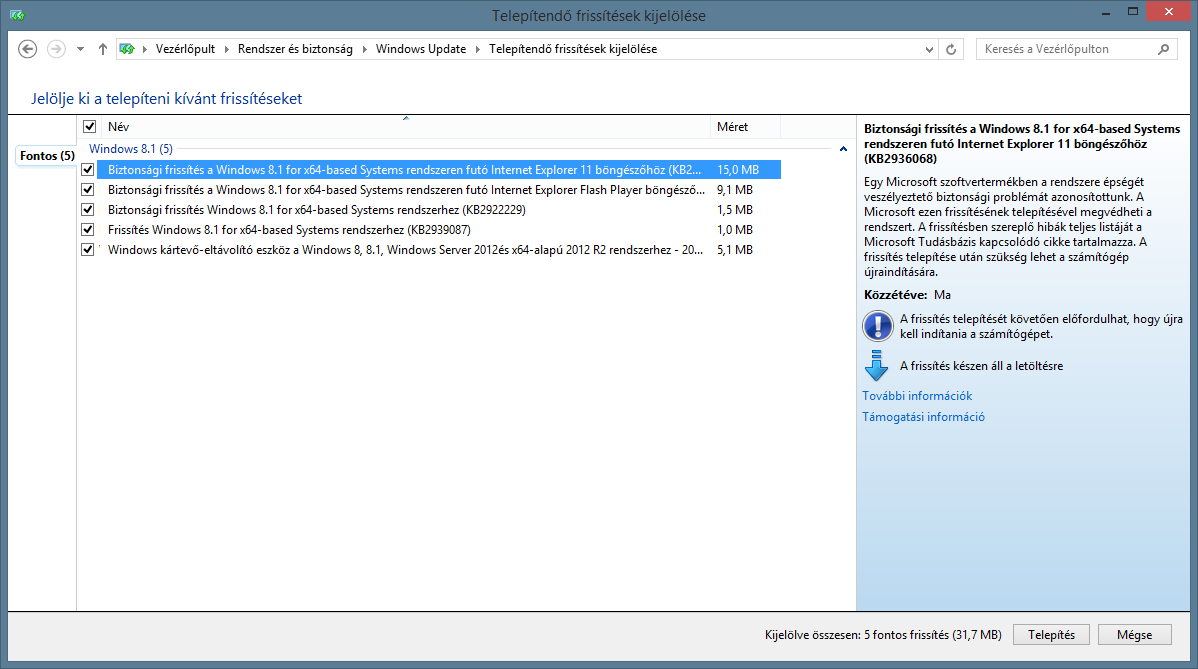Screen dimensions: 1198x669
Task: Sort updates by the Méret column
Action: 746,127
